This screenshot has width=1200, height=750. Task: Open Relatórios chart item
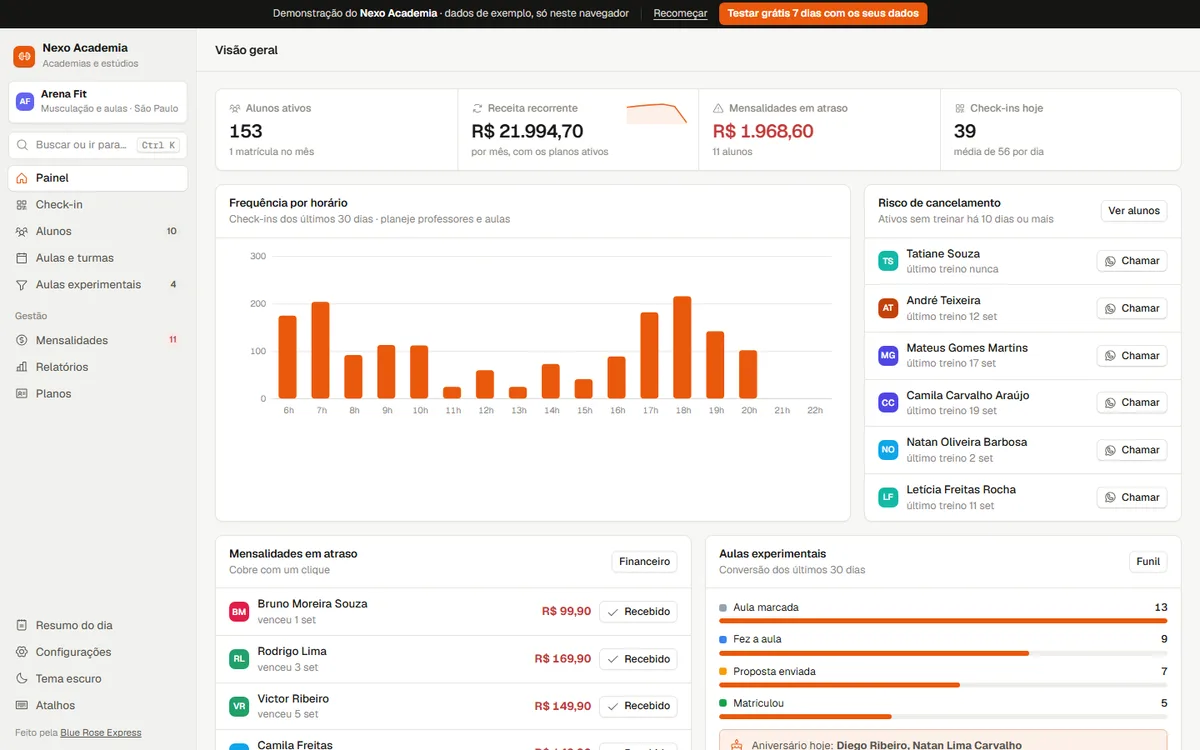click(x=98, y=367)
